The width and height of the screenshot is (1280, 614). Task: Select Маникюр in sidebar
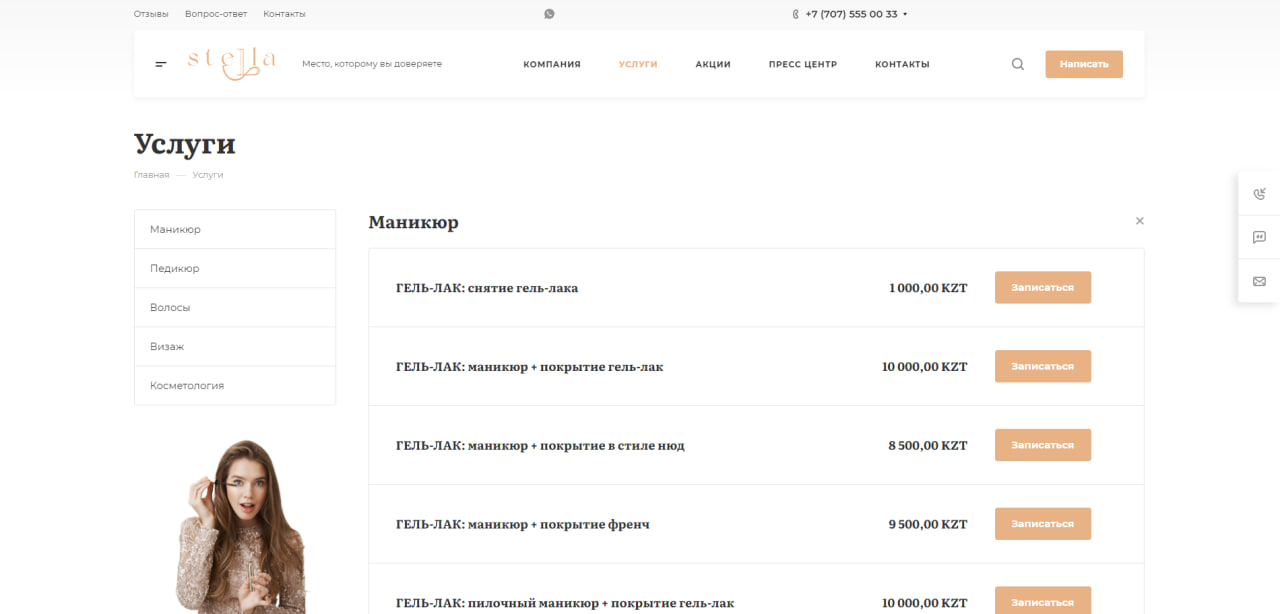pyautogui.click(x=235, y=229)
